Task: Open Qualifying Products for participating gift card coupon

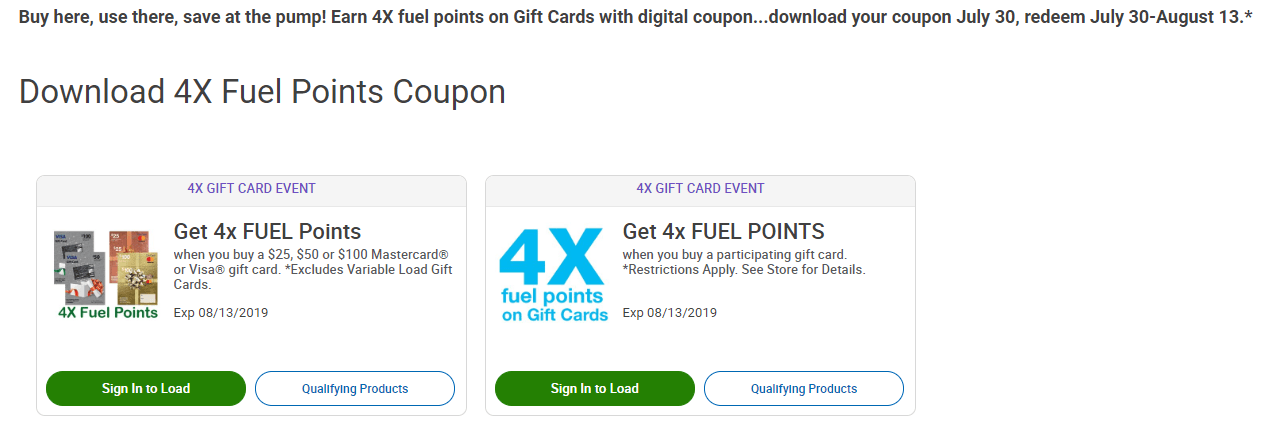Action: tap(804, 388)
